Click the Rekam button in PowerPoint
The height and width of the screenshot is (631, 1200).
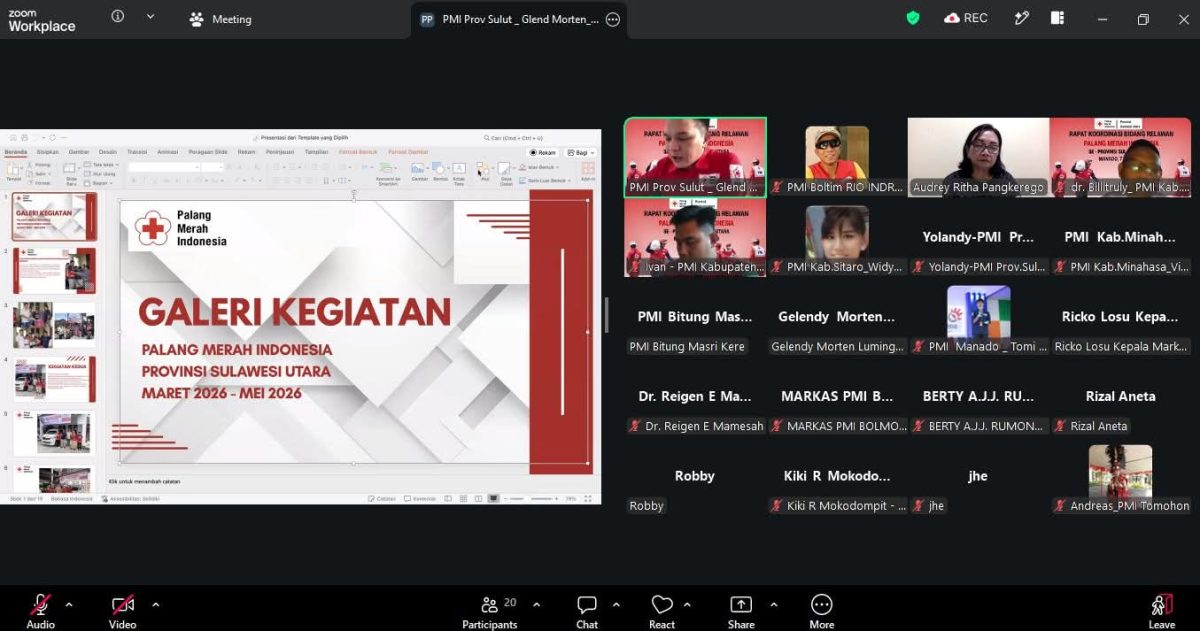click(x=543, y=153)
